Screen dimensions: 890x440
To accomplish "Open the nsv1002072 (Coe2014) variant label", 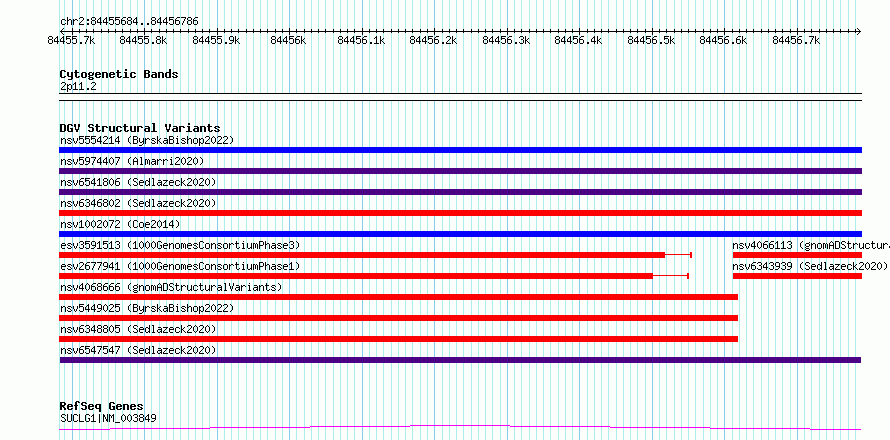I will point(120,224).
